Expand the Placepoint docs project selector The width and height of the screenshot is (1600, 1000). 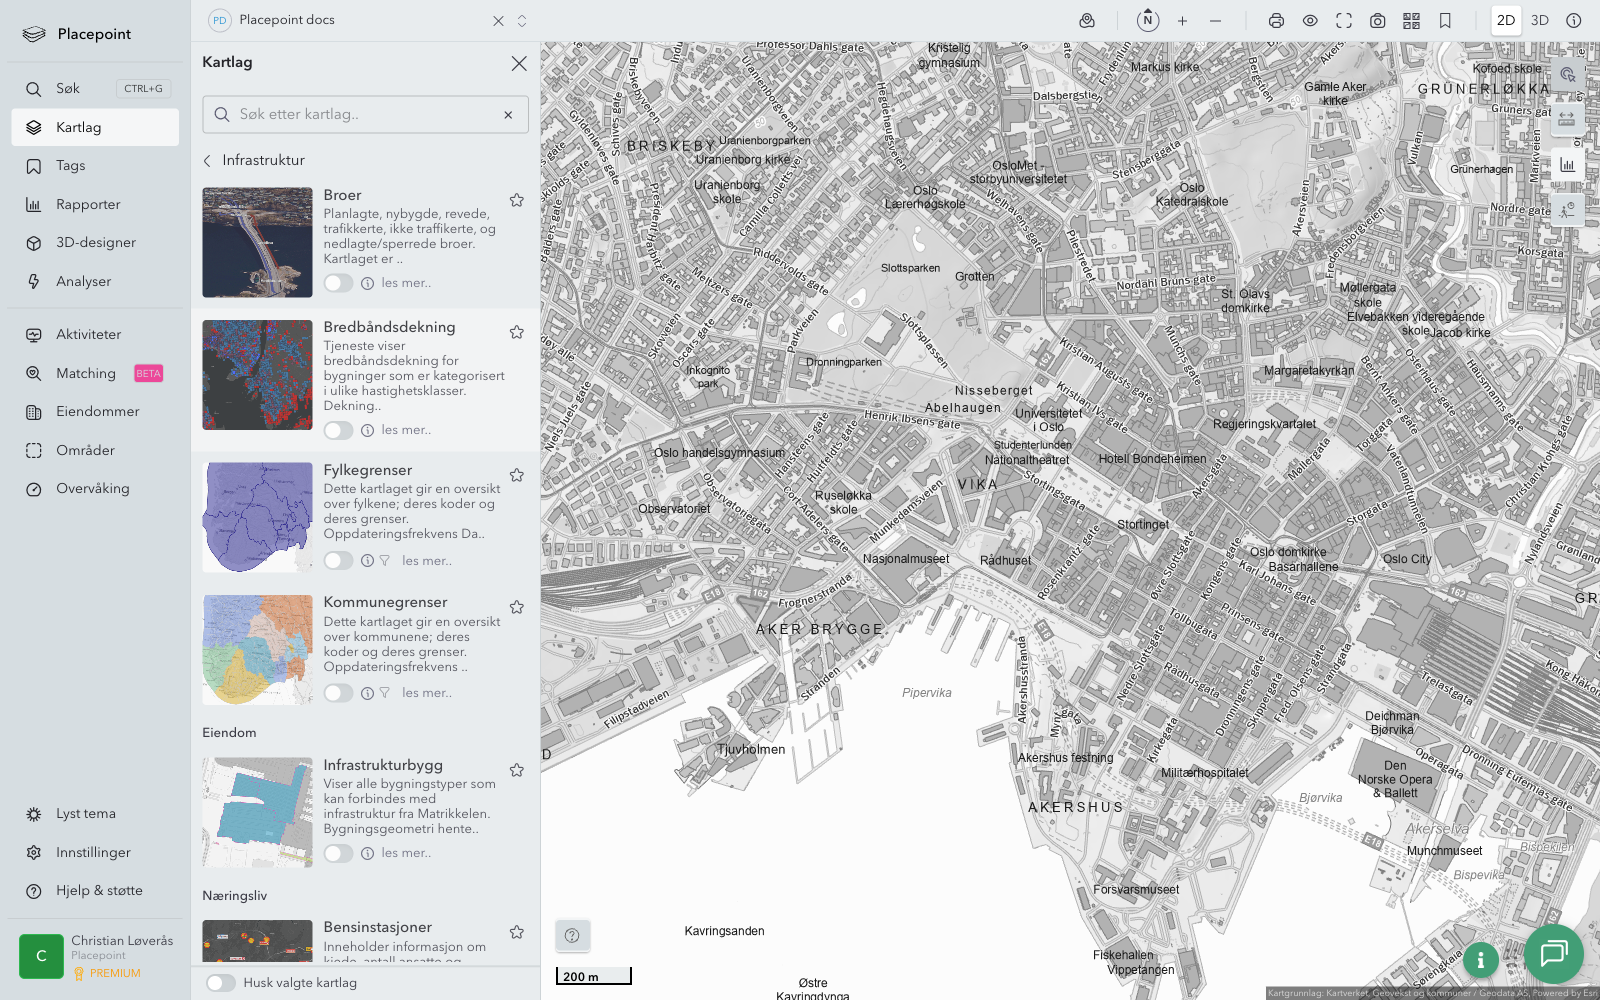pyautogui.click(x=522, y=21)
